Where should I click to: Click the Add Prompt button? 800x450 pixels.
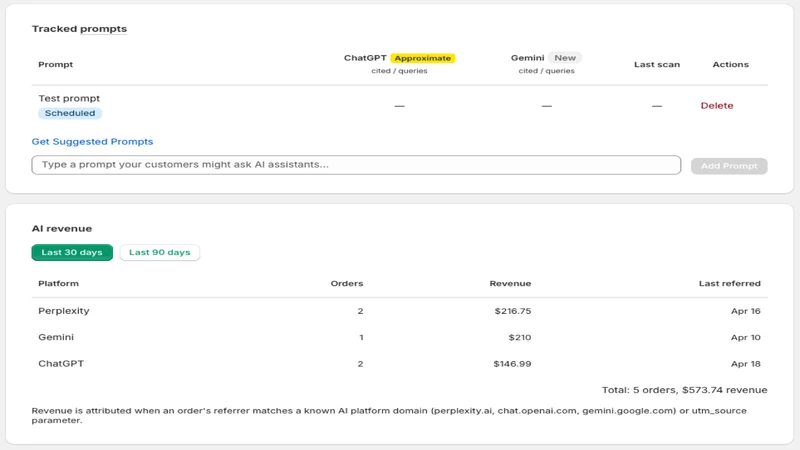point(729,166)
